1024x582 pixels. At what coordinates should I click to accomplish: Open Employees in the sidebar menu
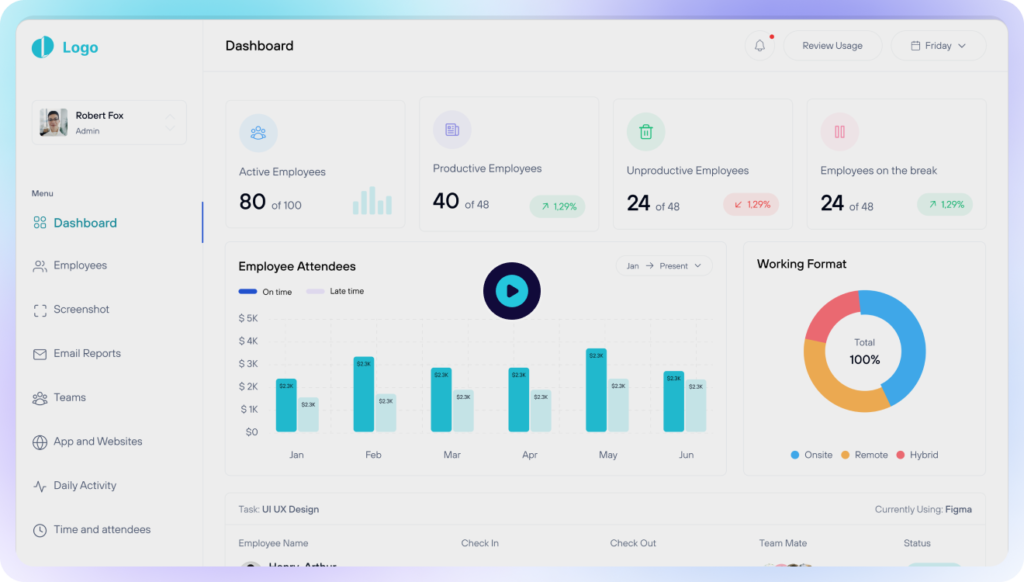tap(79, 266)
